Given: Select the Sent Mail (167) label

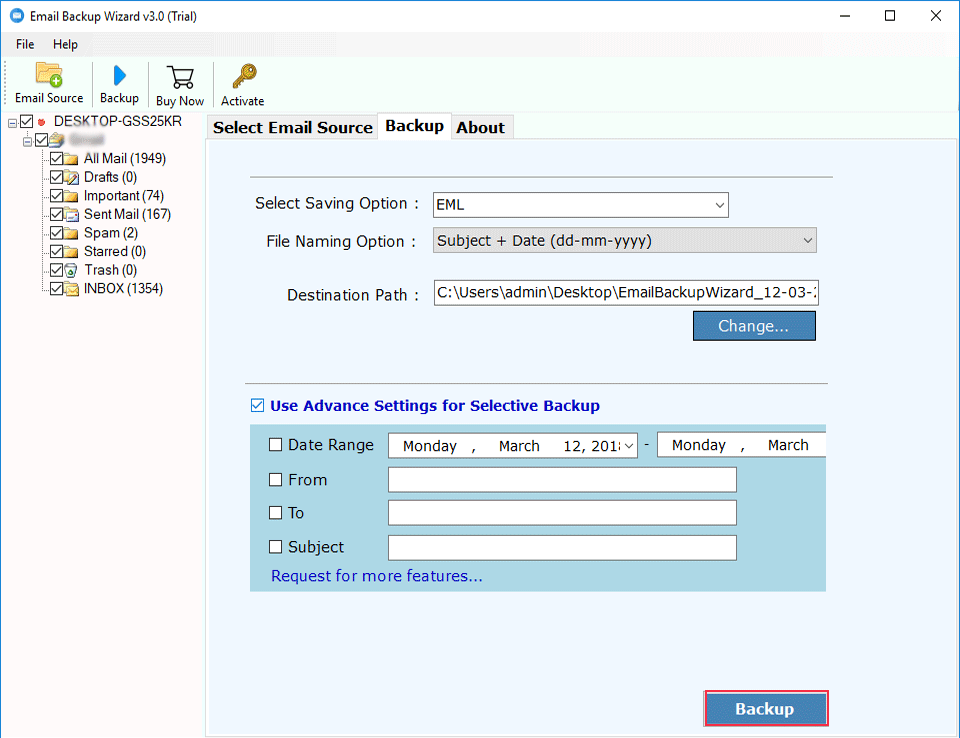Looking at the screenshot, I should pyautogui.click(x=127, y=214).
